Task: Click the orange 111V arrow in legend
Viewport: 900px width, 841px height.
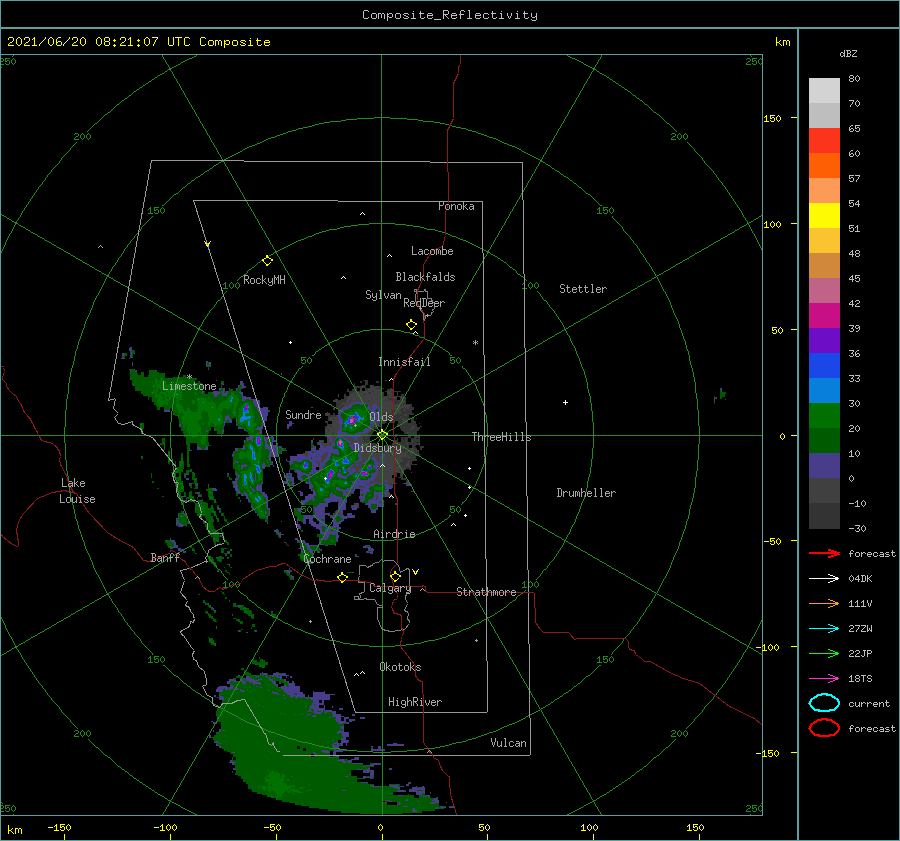Action: coord(824,603)
